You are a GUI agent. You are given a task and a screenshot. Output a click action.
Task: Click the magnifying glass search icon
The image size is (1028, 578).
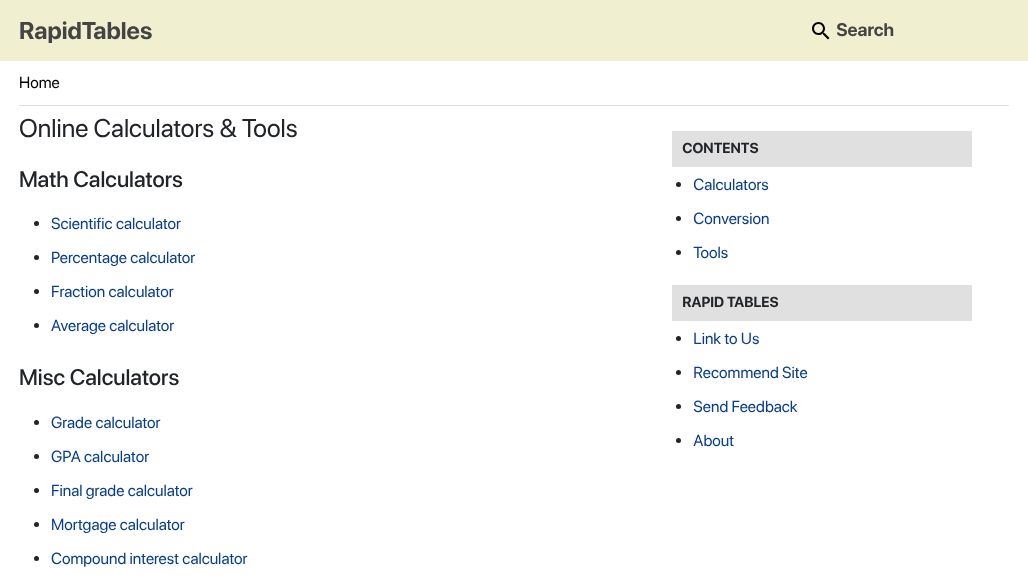(x=820, y=30)
